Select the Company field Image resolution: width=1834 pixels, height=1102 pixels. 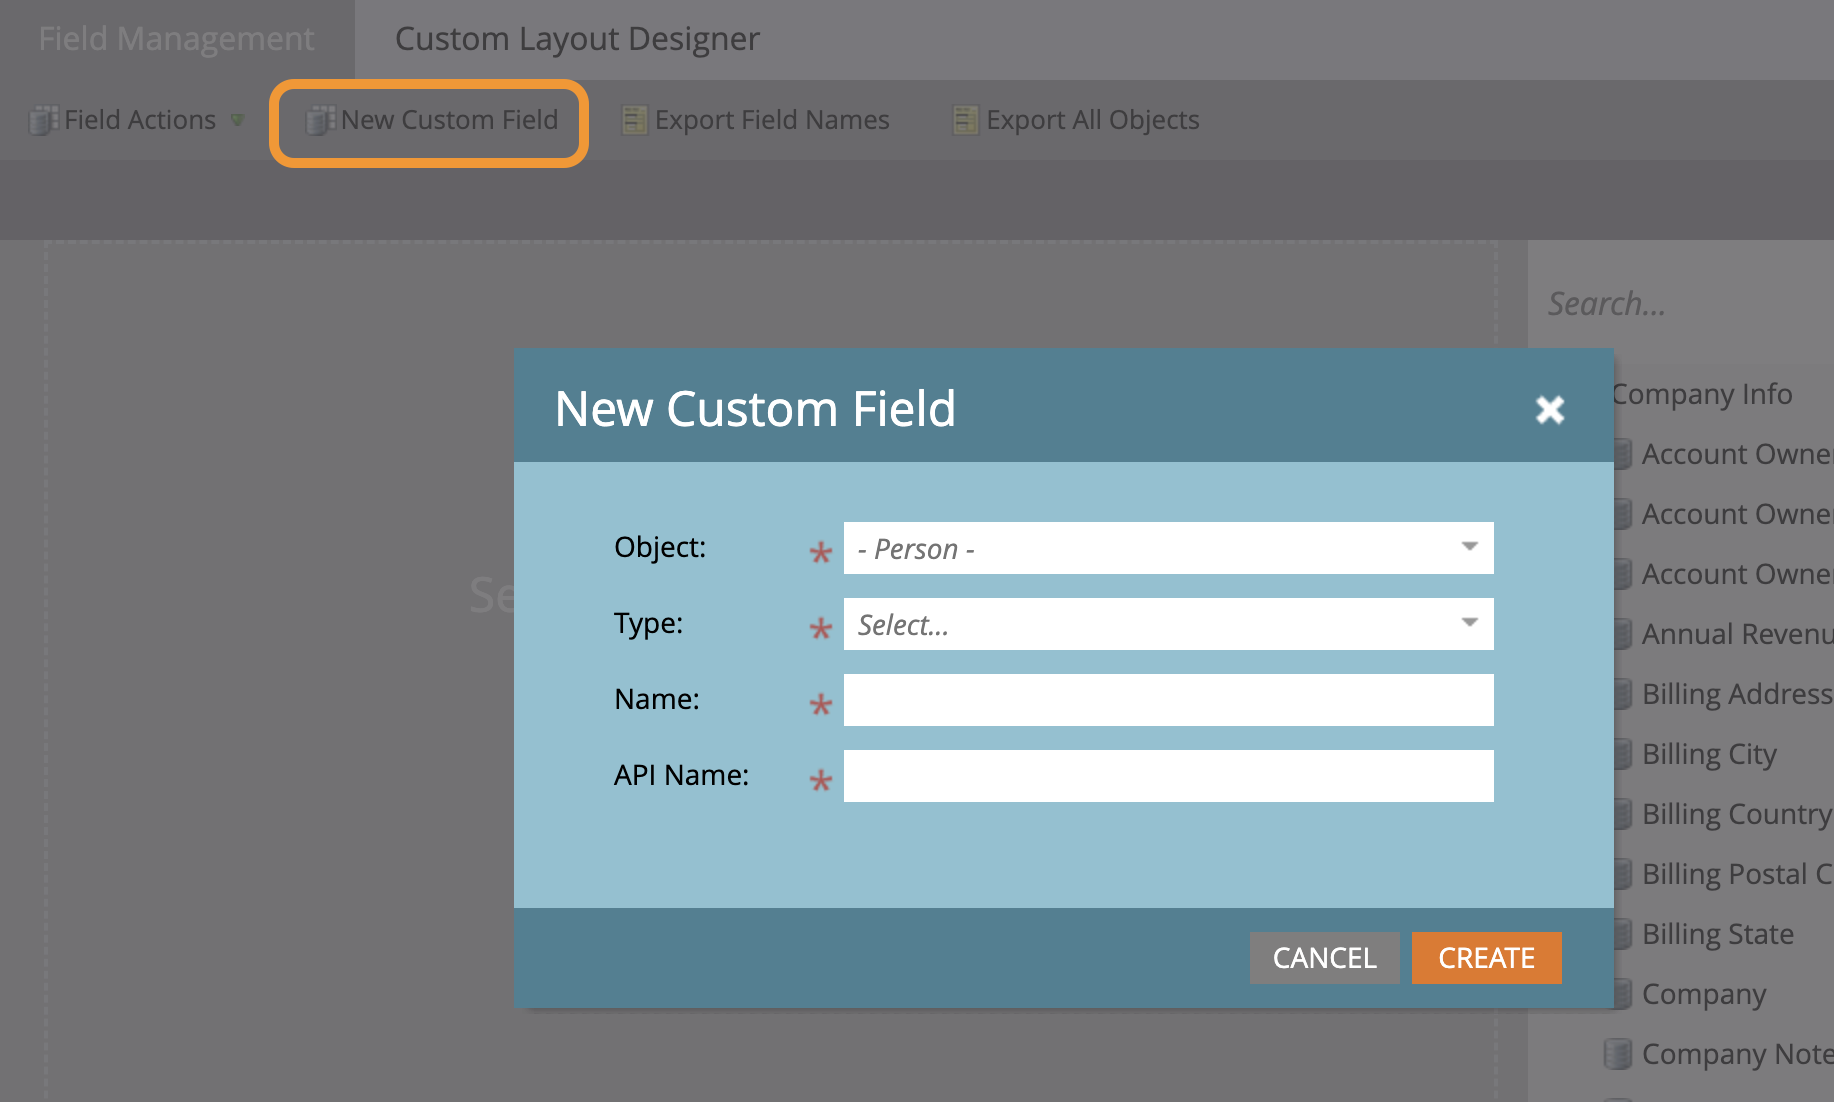[1704, 994]
